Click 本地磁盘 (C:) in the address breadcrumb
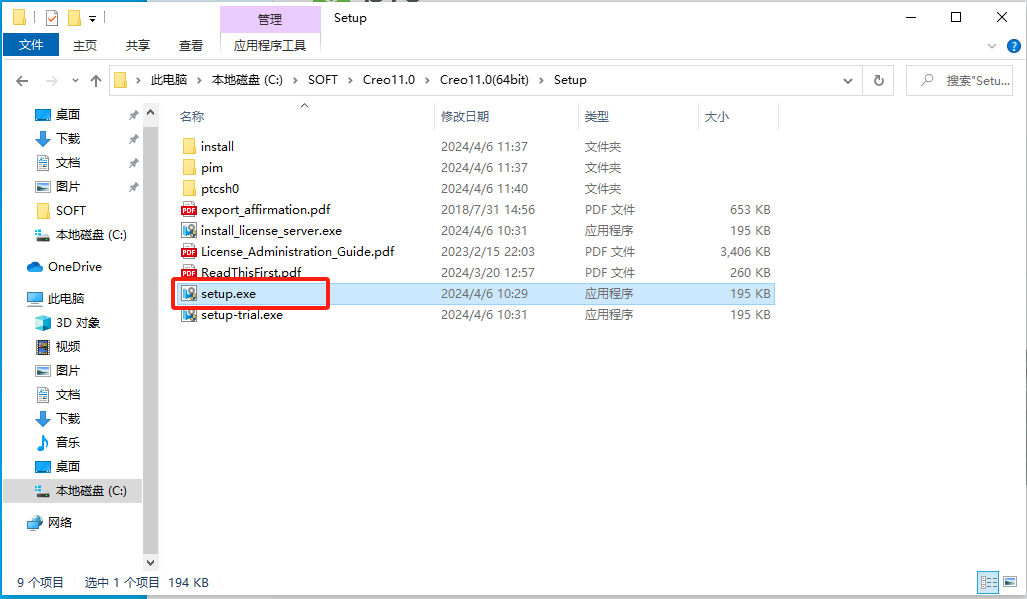The width and height of the screenshot is (1027, 599). pos(247,80)
